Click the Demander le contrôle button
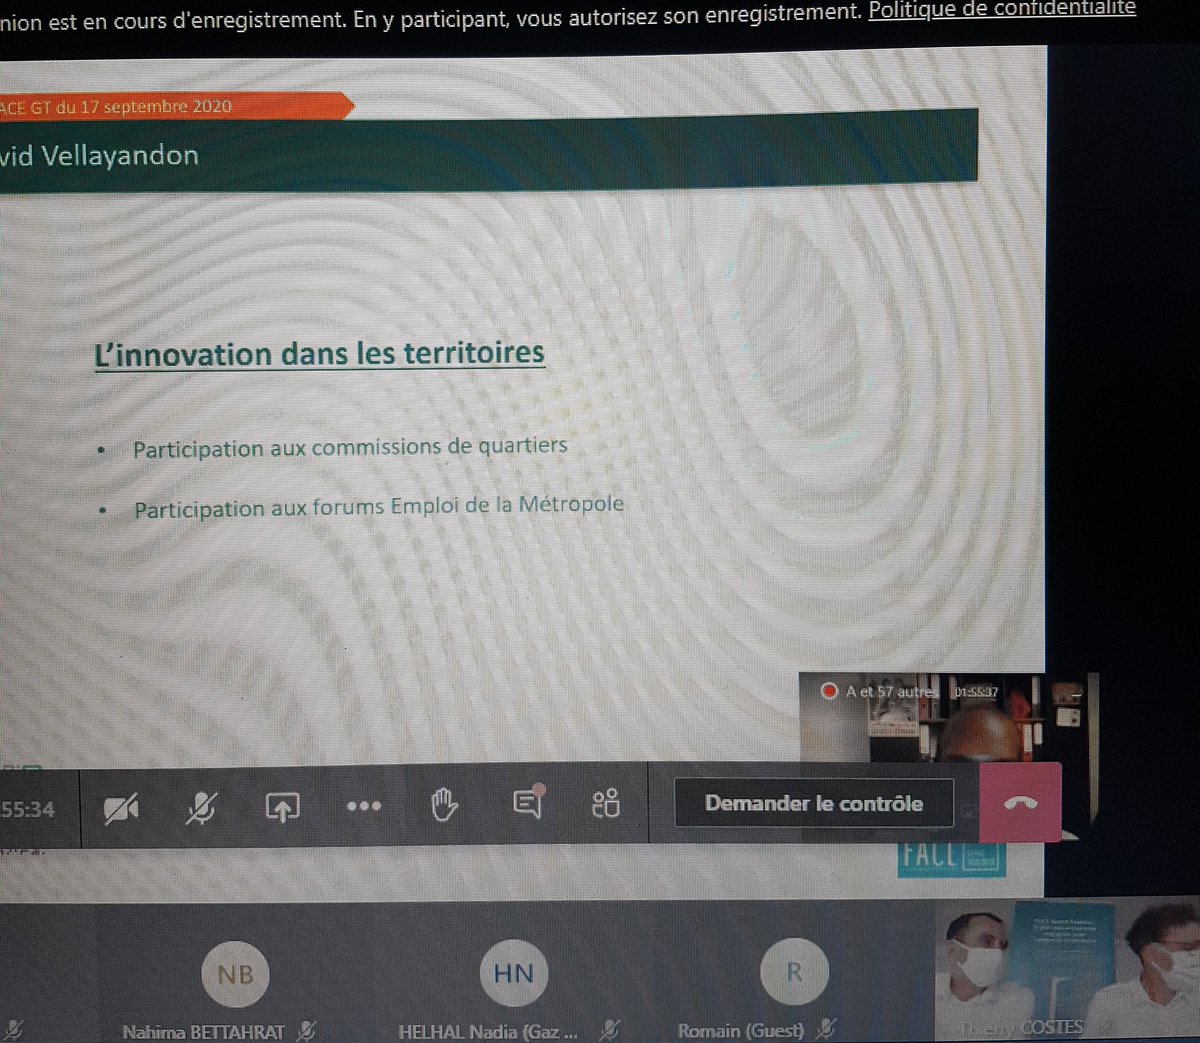The height and width of the screenshot is (1043, 1200). pos(814,803)
